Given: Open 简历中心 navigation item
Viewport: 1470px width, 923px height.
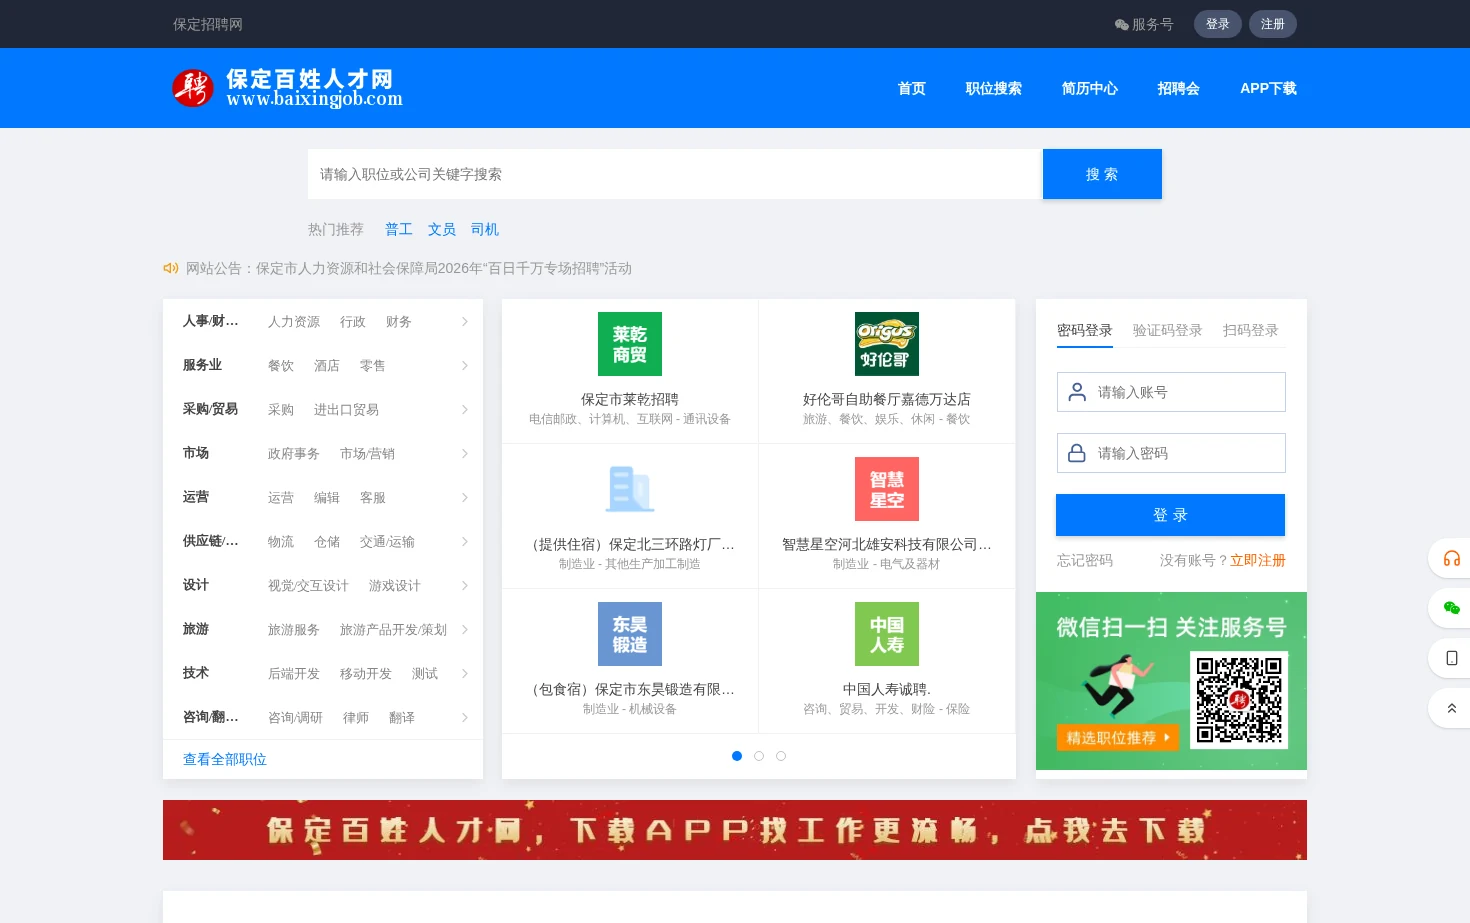Looking at the screenshot, I should (1090, 88).
